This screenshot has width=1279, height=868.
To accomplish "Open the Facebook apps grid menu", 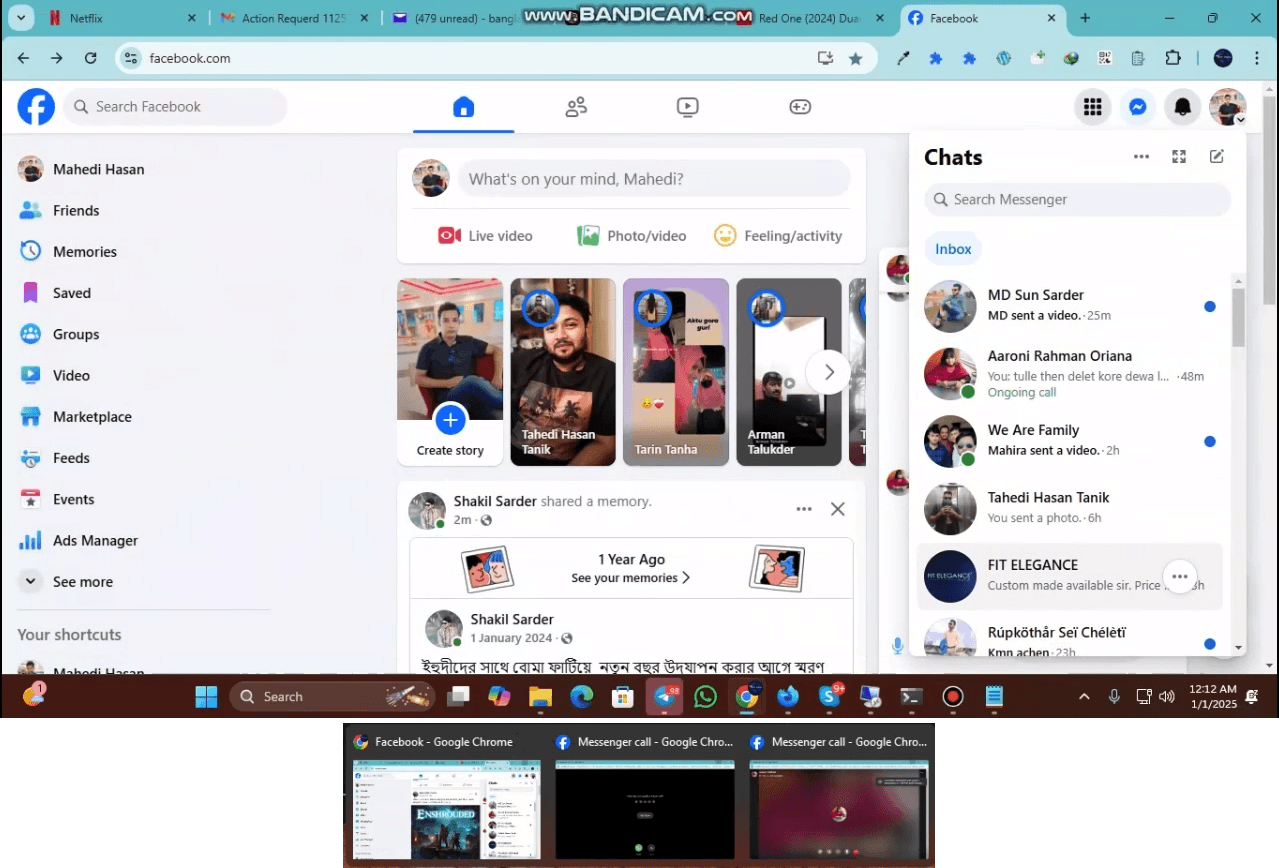I will [x=1093, y=107].
